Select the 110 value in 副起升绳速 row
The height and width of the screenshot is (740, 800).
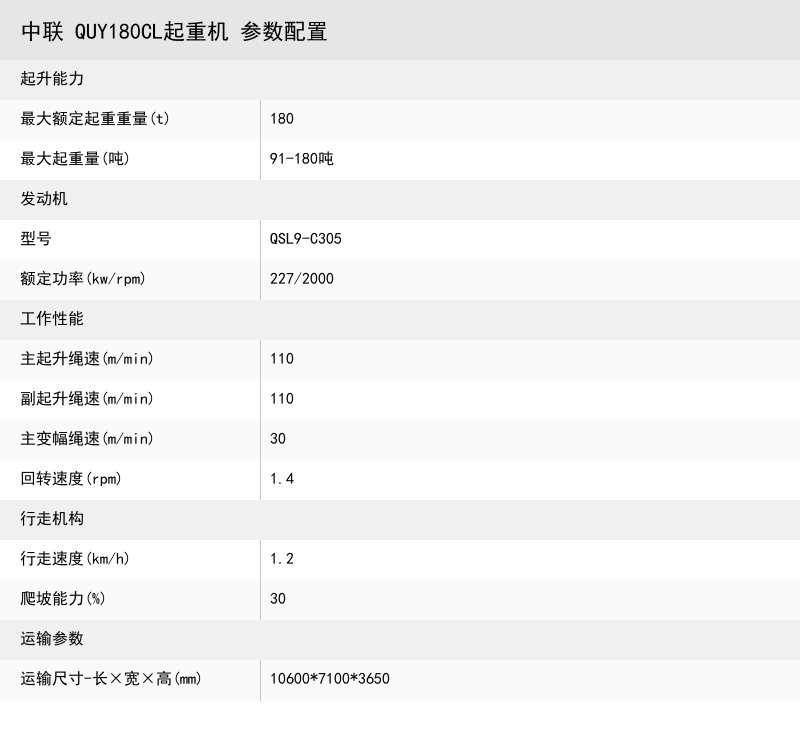(x=282, y=399)
